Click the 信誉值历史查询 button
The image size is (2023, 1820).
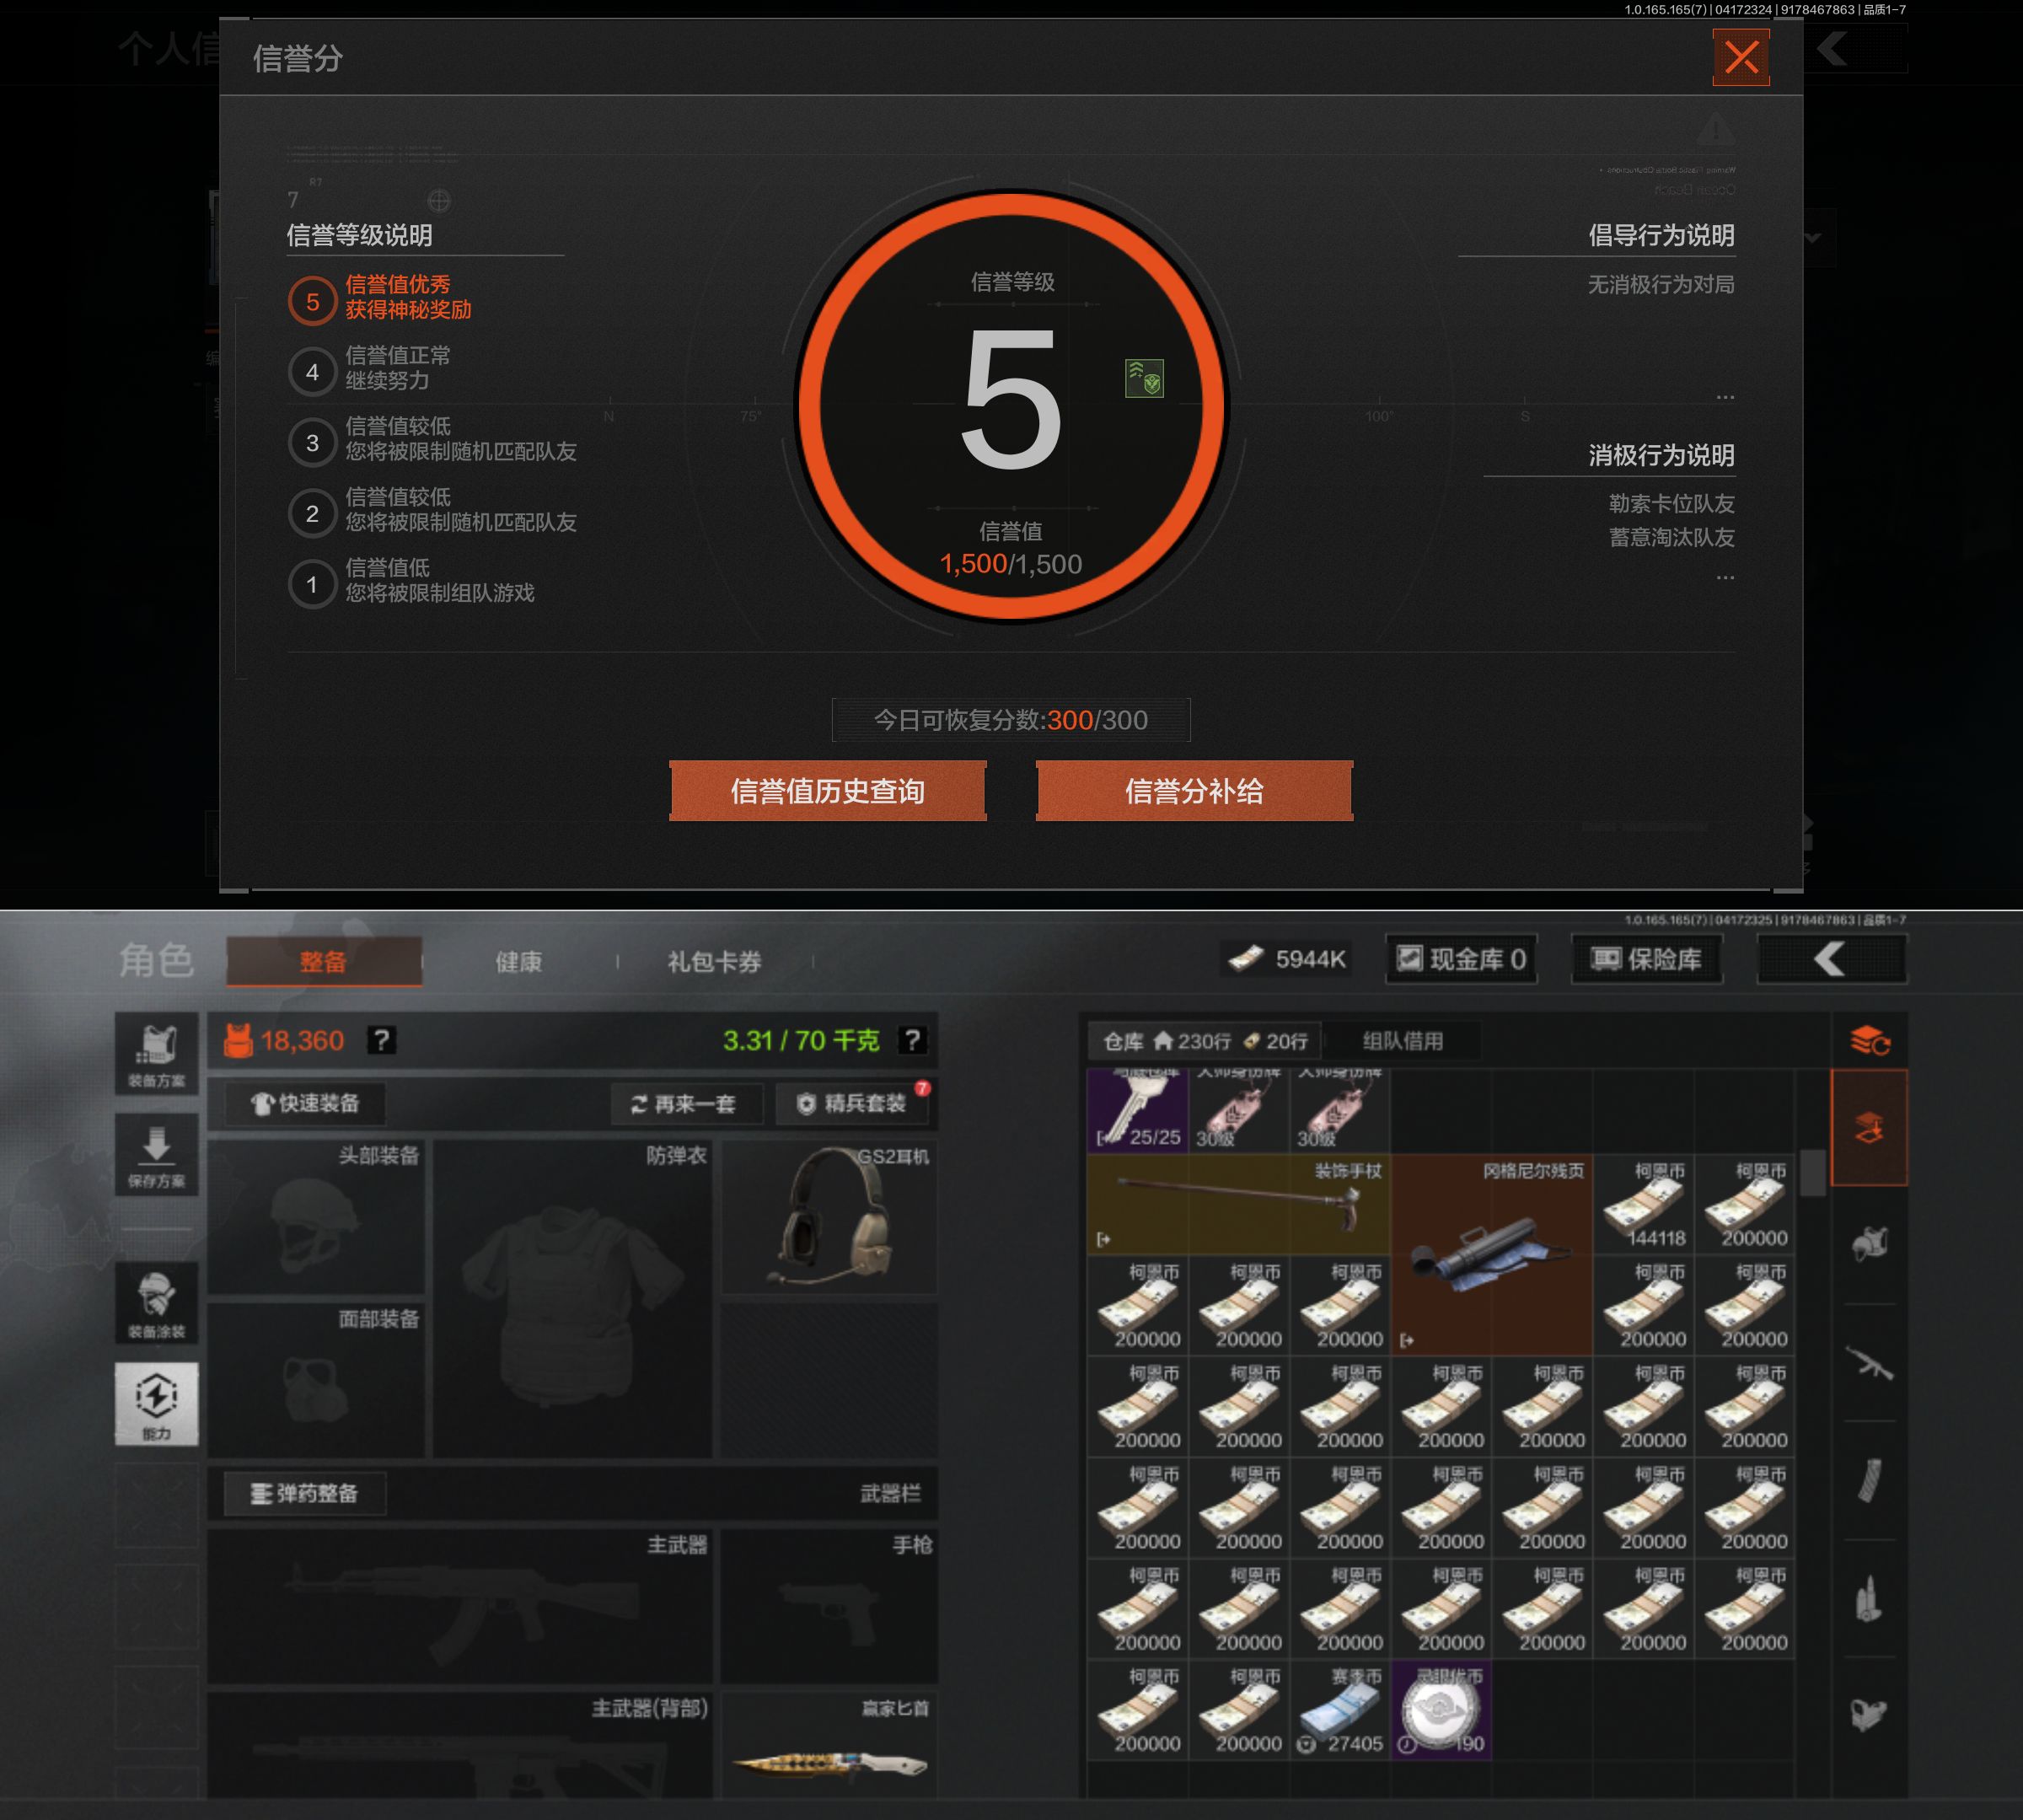[x=827, y=791]
